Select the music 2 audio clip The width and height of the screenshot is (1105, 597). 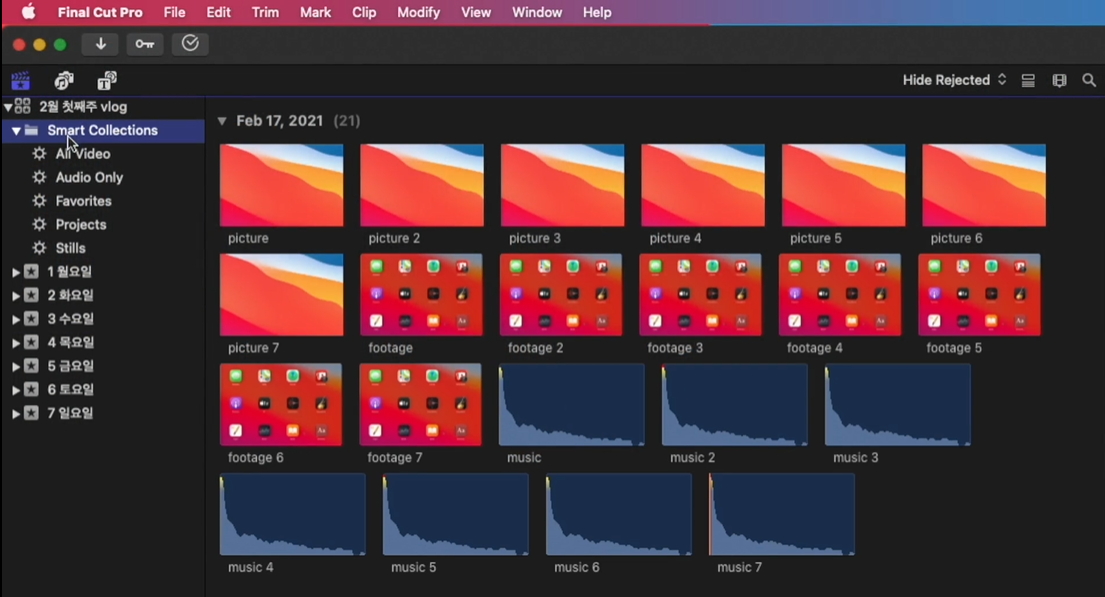[x=734, y=405]
